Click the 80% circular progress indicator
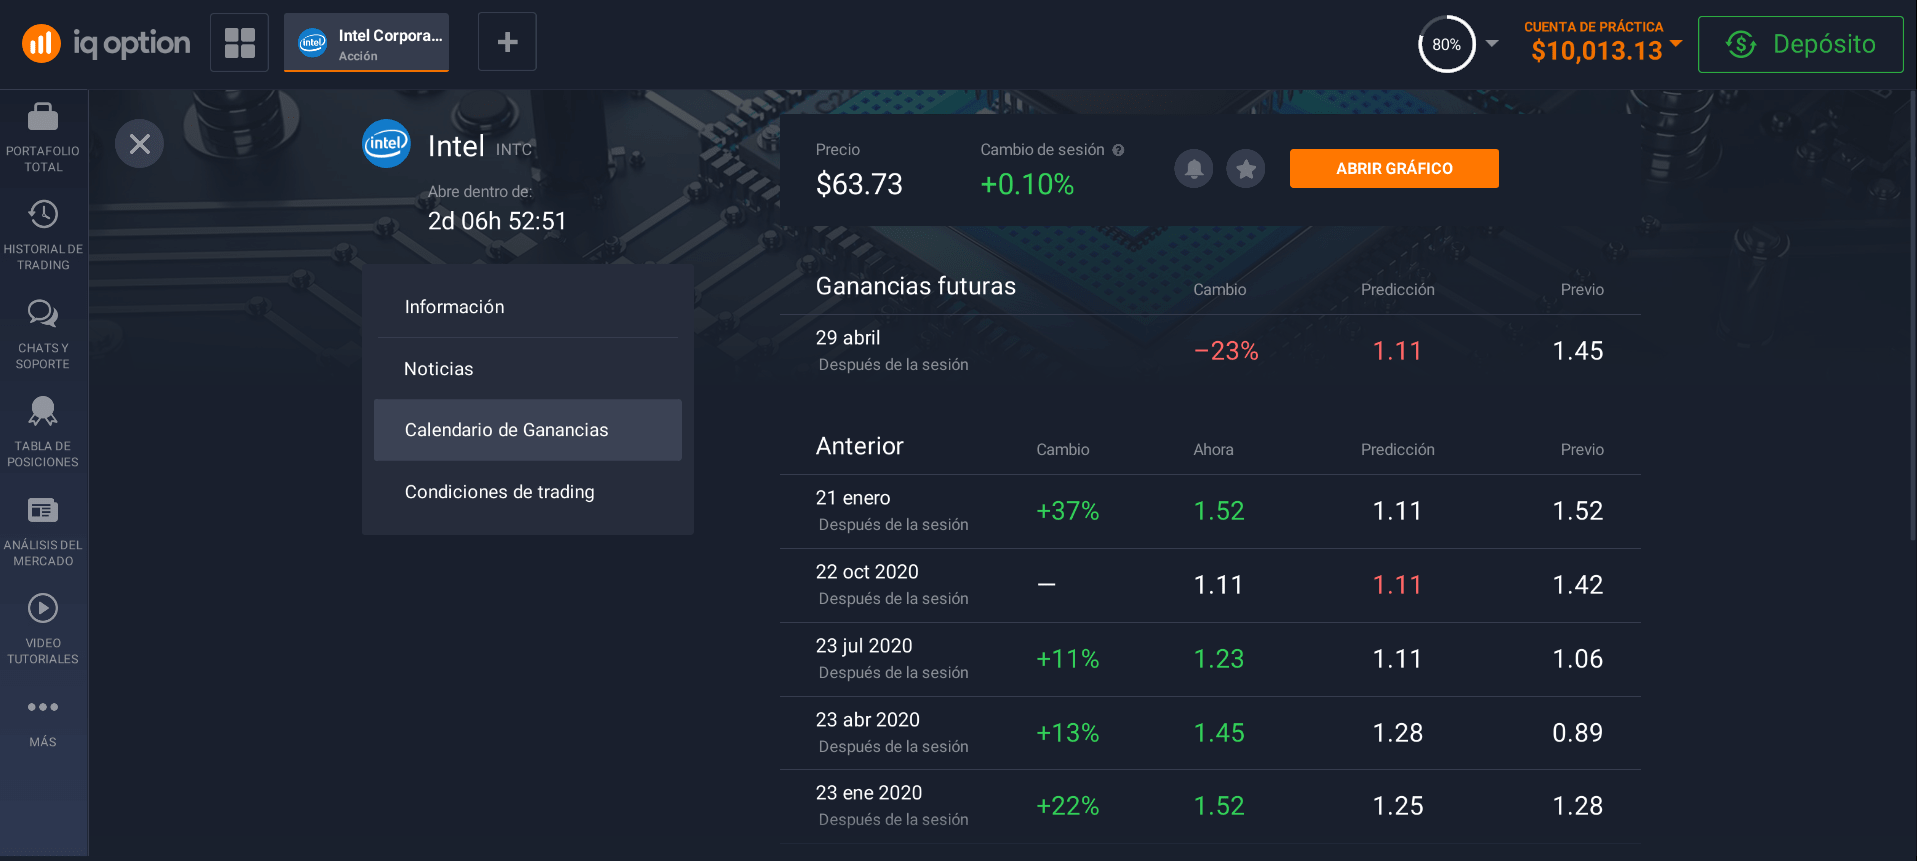 1446,44
